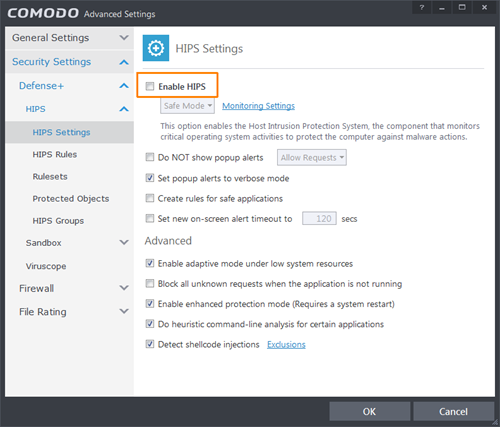Expand File Rating chevron
The image size is (500, 427).
[x=124, y=311]
